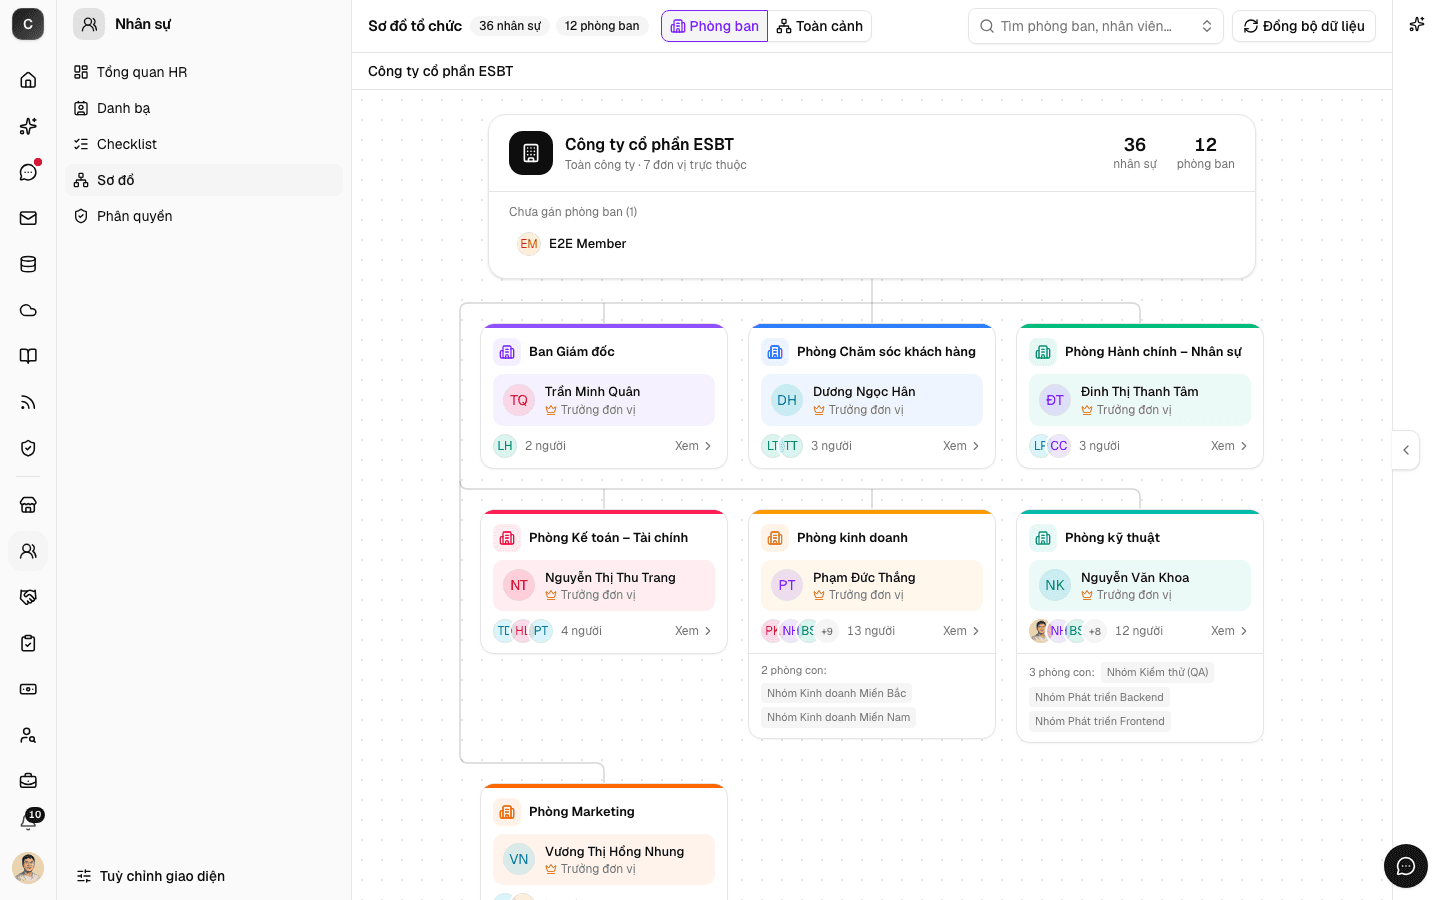Select Sơ đồ in the sidebar
Image resolution: width=1440 pixels, height=900 pixels.
pyautogui.click(x=204, y=180)
